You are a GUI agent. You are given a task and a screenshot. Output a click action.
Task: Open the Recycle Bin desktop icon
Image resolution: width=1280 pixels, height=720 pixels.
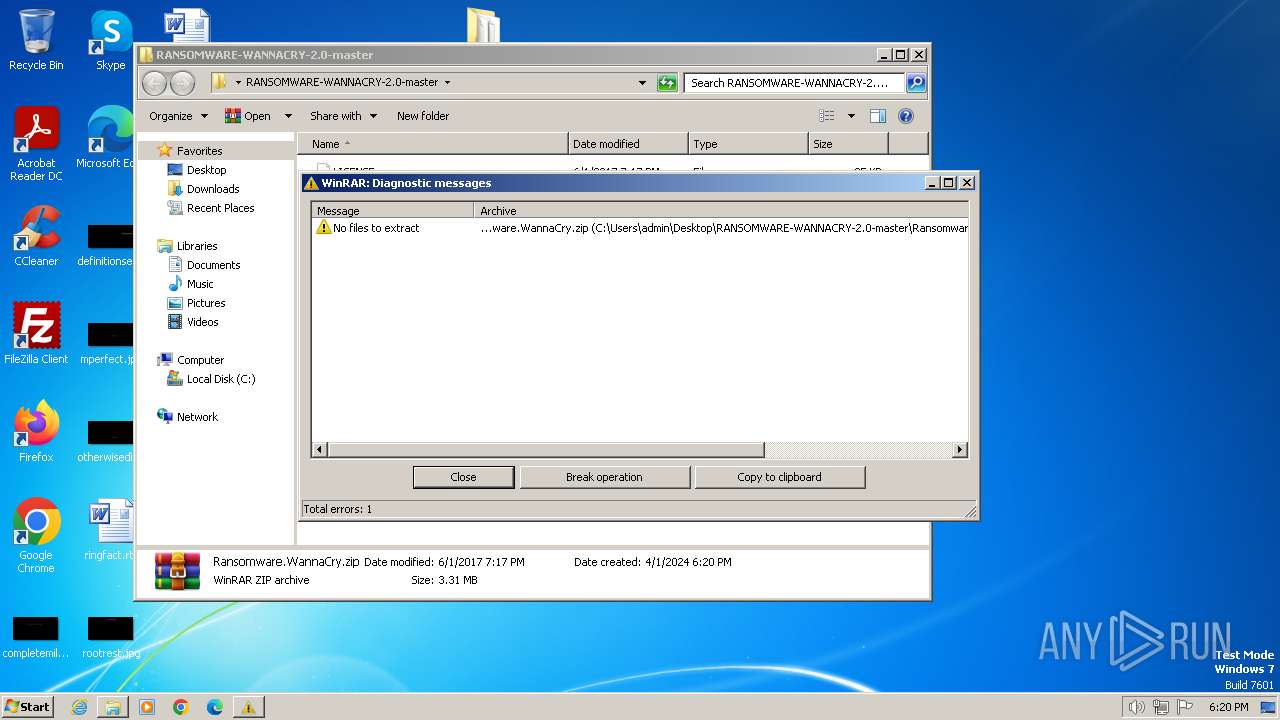tap(36, 40)
